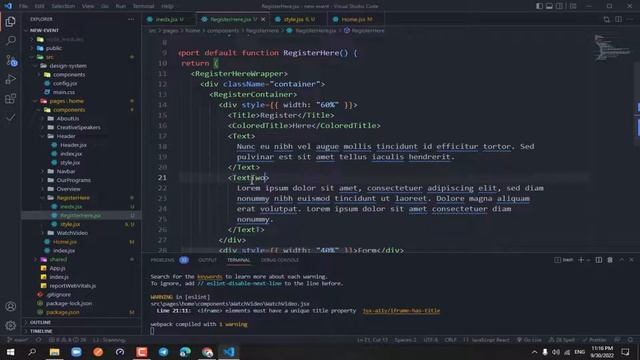This screenshot has height=360, width=640.
Task: Switch to the index.jsx editor tab
Action: (169, 19)
